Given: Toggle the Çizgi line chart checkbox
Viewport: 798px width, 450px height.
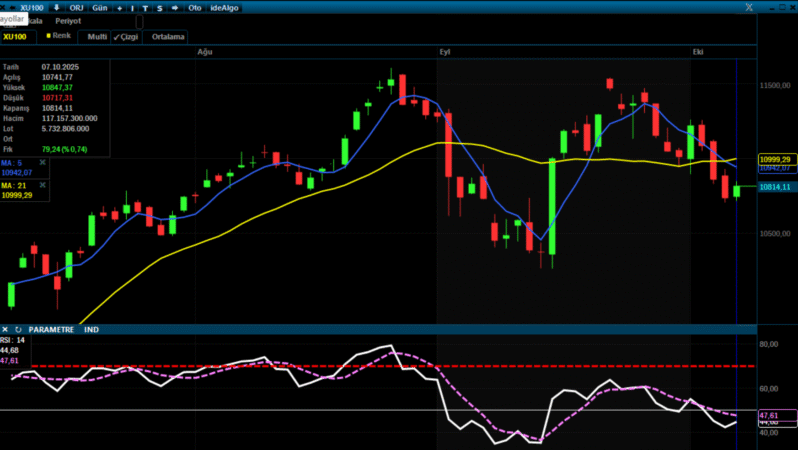Looking at the screenshot, I should pos(126,36).
